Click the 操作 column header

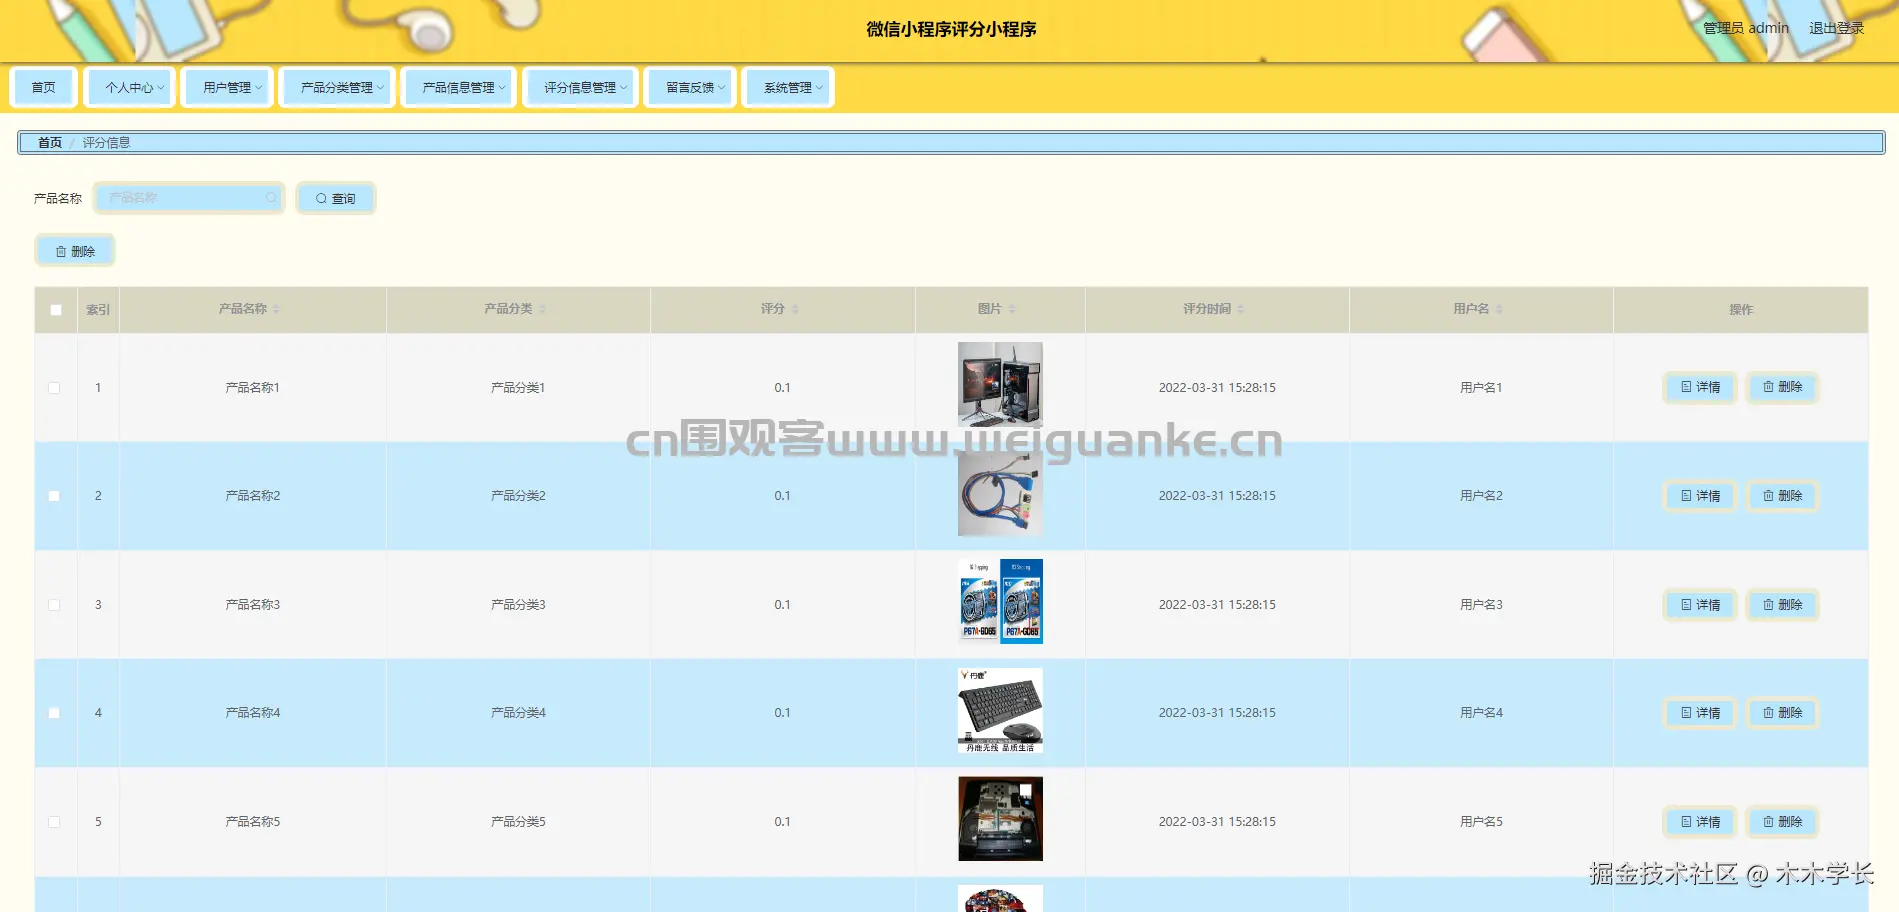click(x=1741, y=310)
